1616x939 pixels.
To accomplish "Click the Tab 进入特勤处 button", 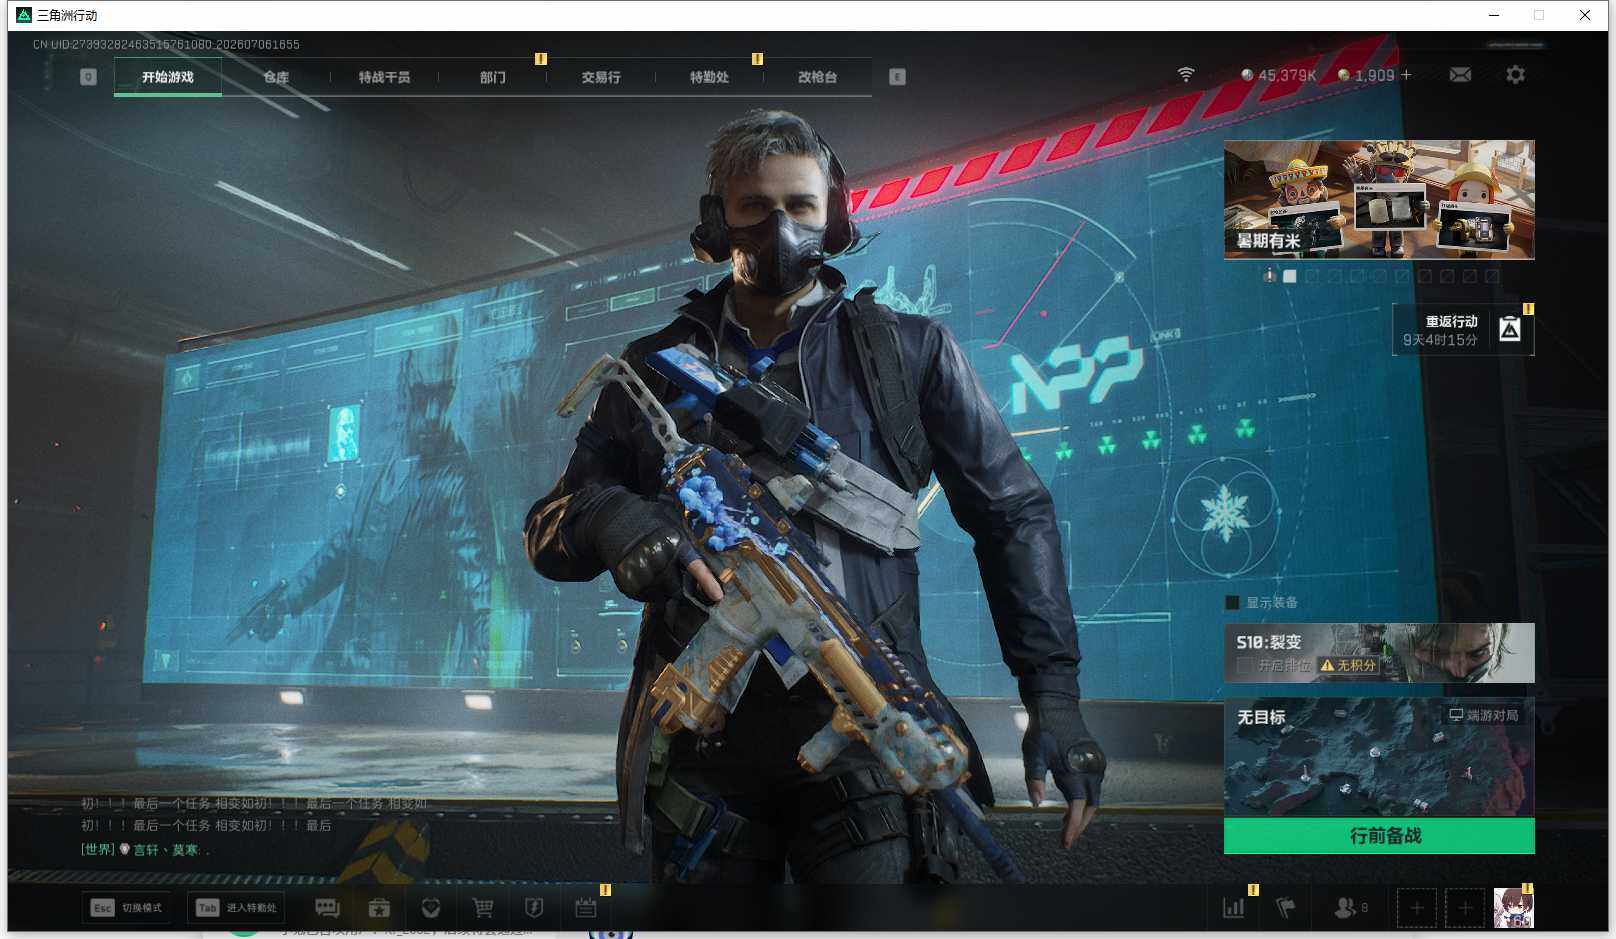I will (x=237, y=908).
